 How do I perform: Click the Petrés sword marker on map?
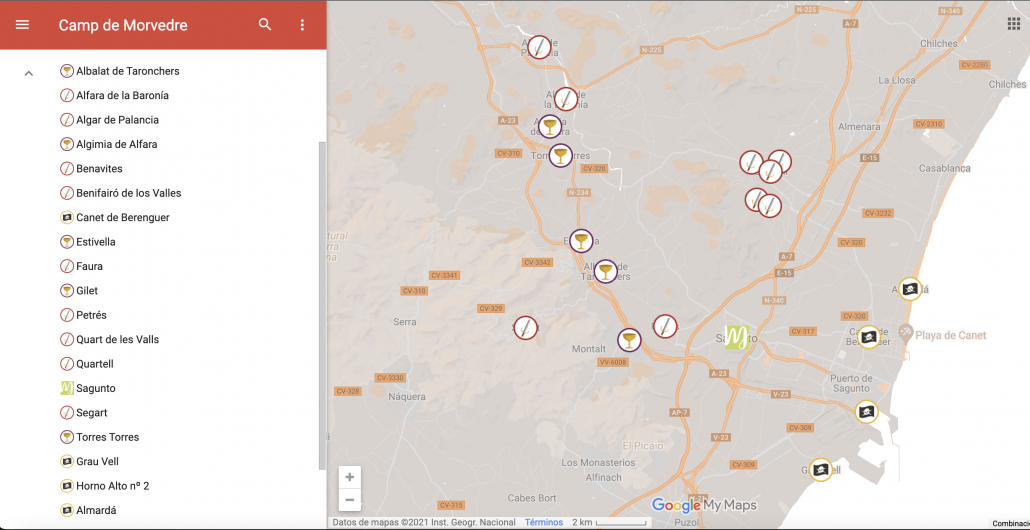pos(665,326)
